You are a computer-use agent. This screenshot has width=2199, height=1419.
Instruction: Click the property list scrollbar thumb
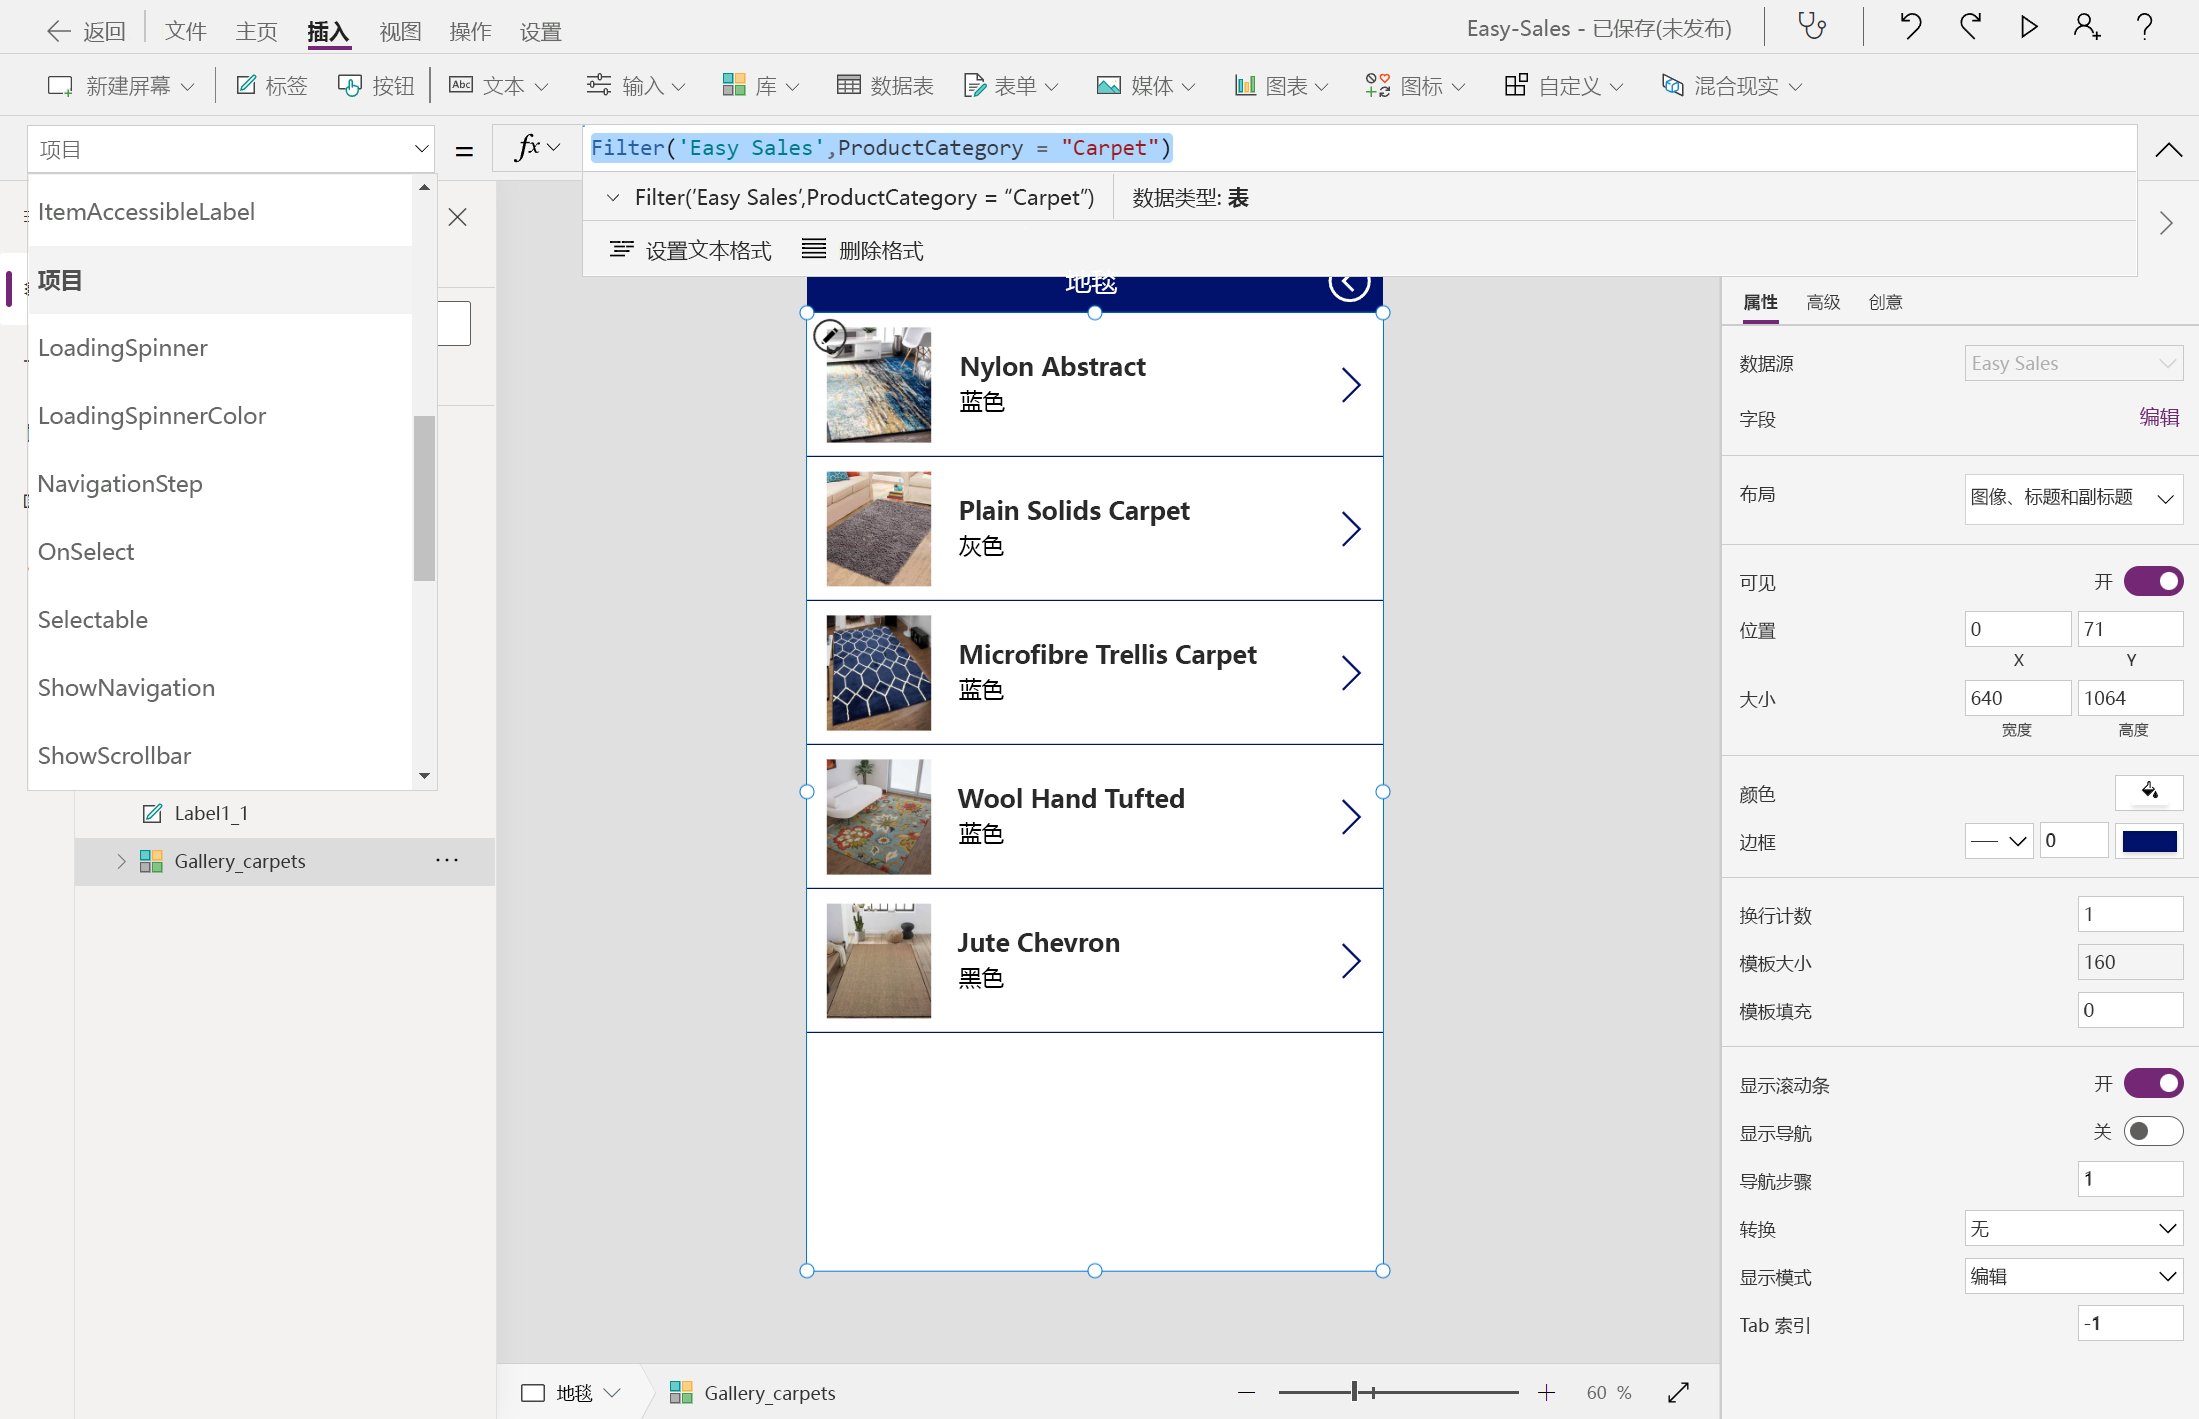click(424, 497)
